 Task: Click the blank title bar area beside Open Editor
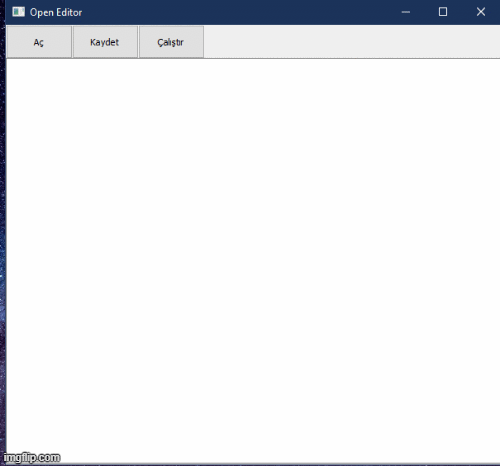pyautogui.click(x=233, y=12)
